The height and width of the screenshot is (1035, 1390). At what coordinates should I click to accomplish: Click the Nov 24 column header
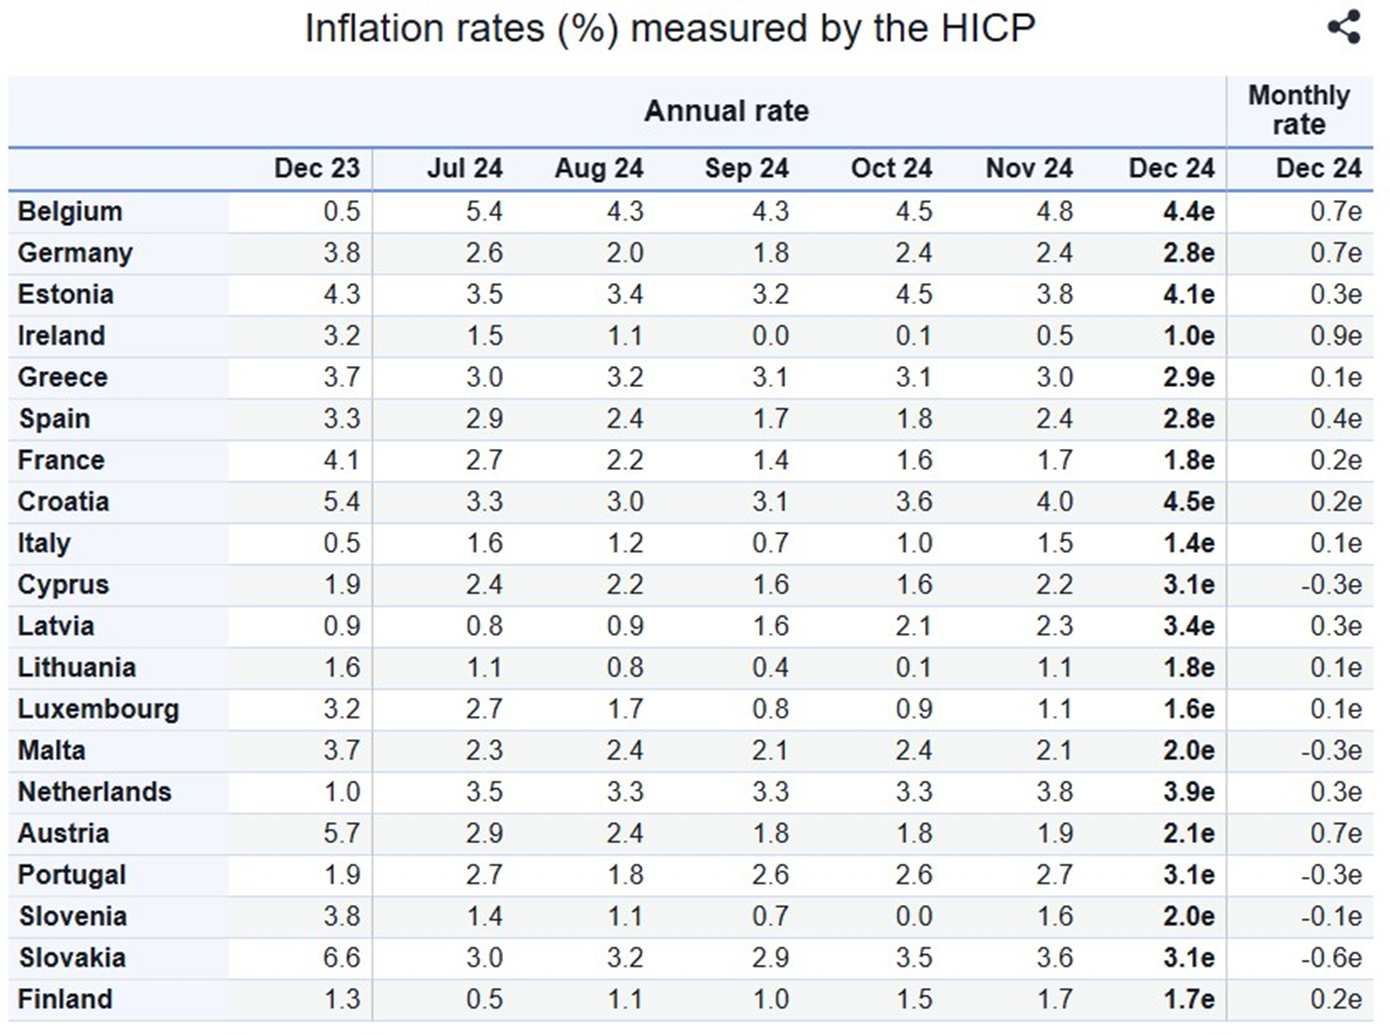click(1029, 168)
